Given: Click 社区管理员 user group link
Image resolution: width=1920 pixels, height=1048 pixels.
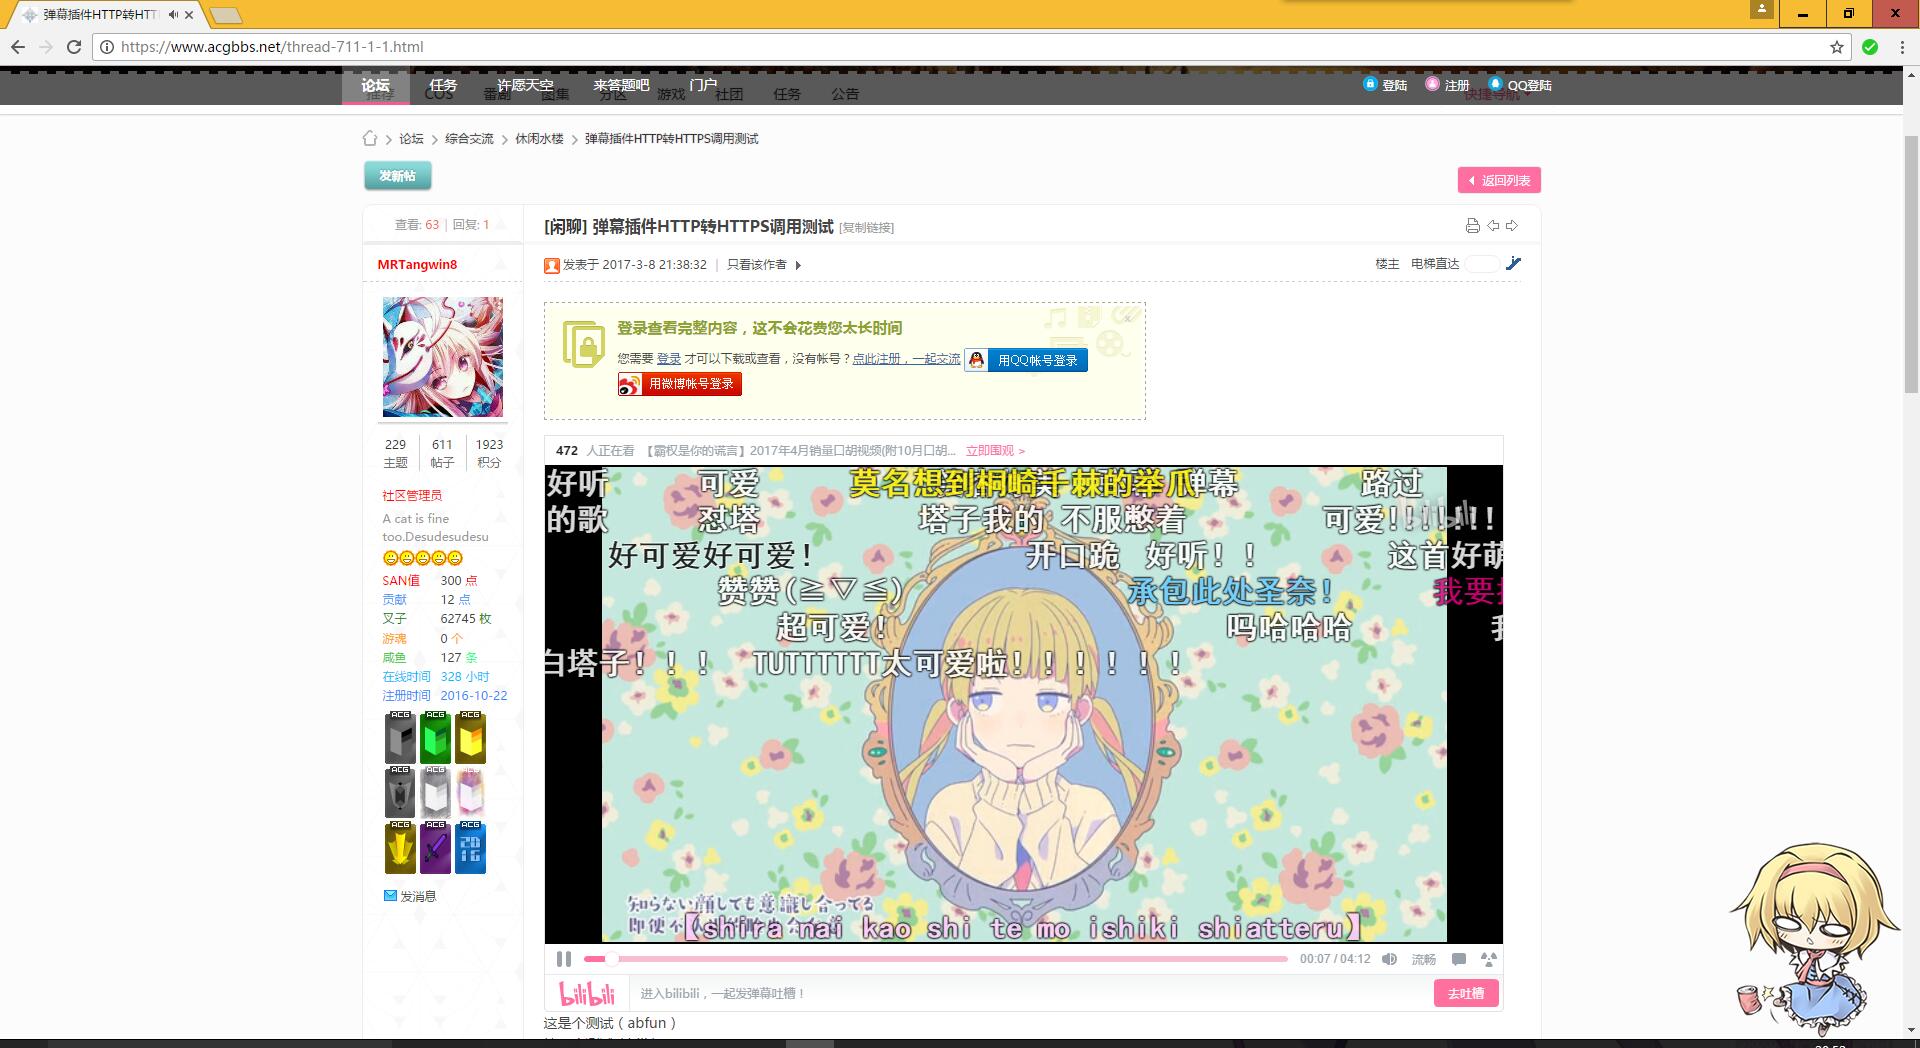Looking at the screenshot, I should [412, 495].
